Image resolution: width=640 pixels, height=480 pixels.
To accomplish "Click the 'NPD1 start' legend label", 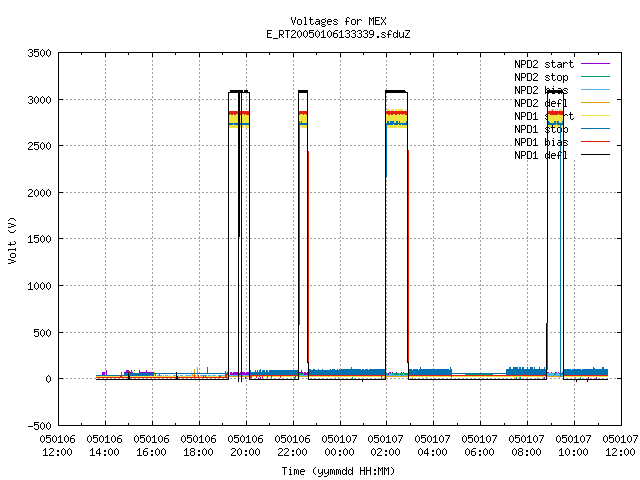I will 544,116.
